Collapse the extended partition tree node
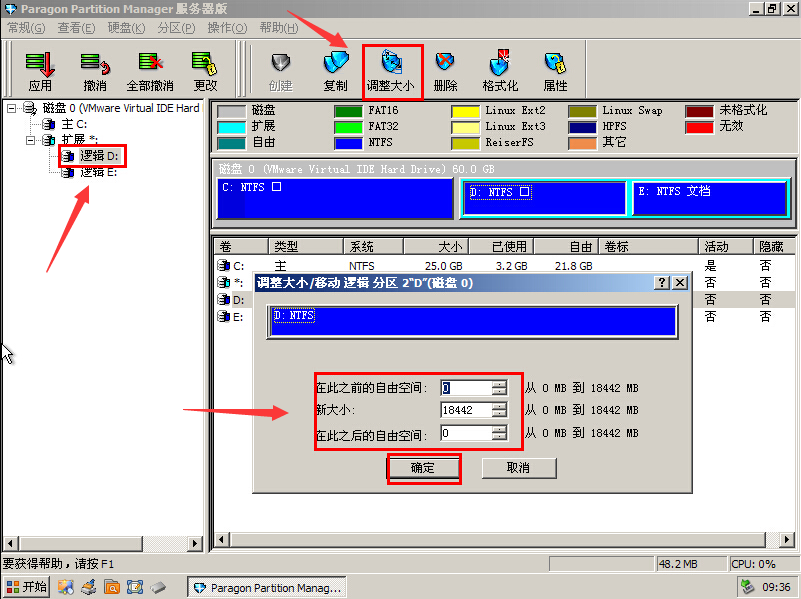This screenshot has height=599, width=801. (x=31, y=140)
